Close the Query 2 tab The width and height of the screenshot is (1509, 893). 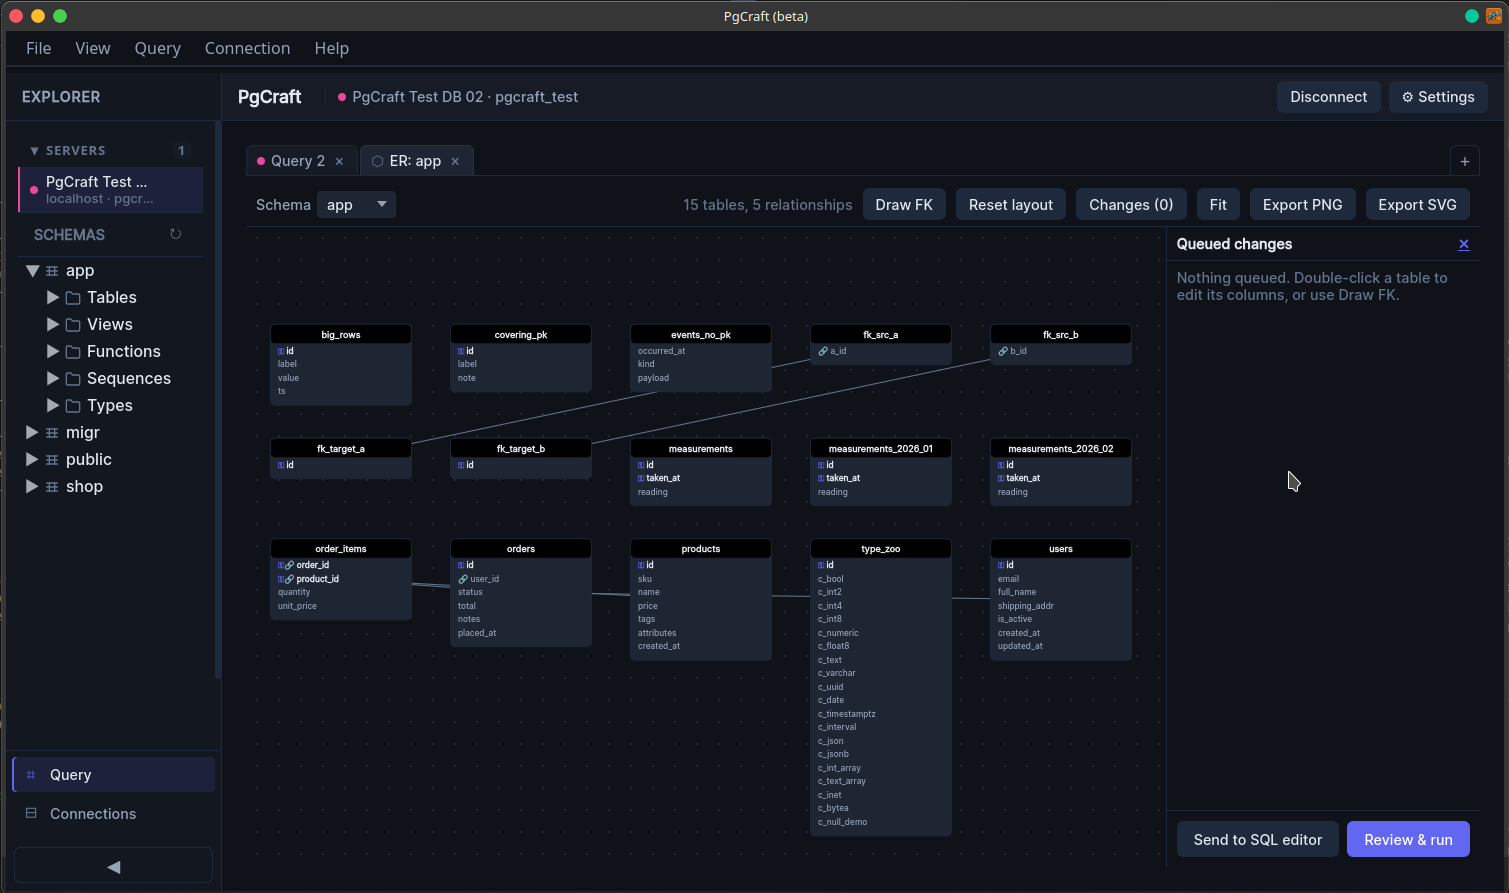tap(340, 161)
